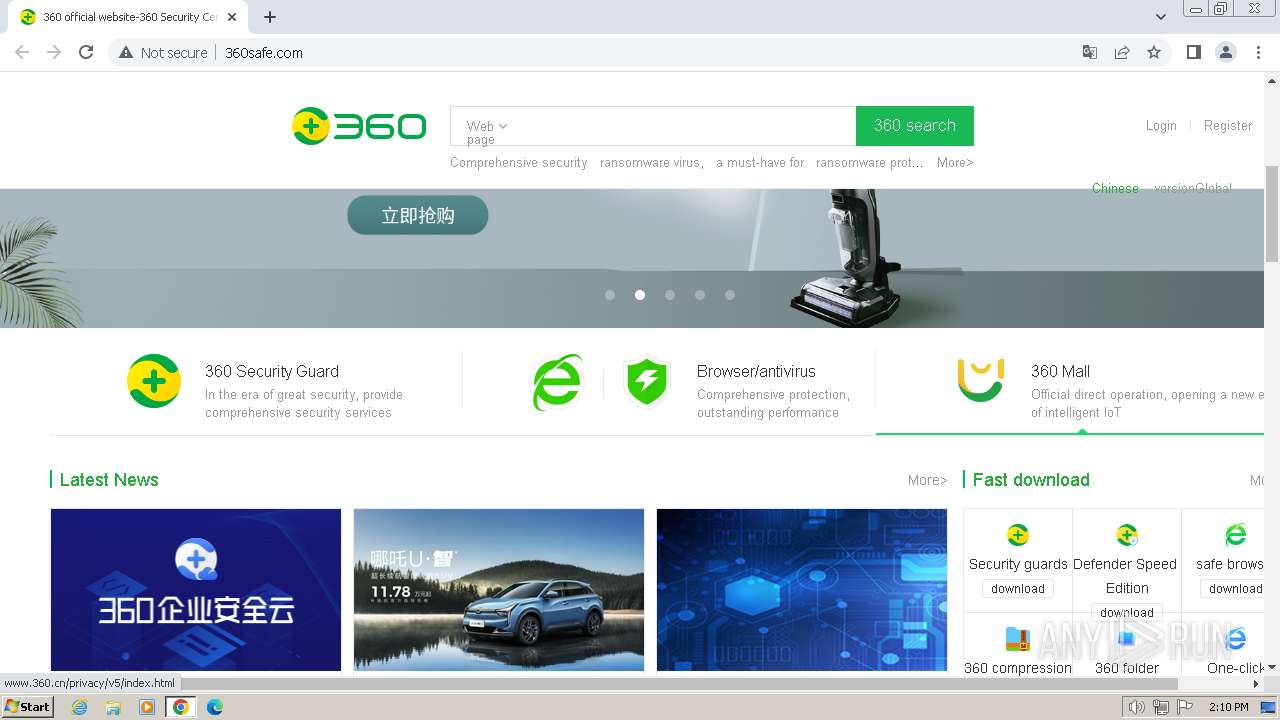The image size is (1280, 720).
Task: Select the fourth carousel dot
Action: tap(700, 295)
